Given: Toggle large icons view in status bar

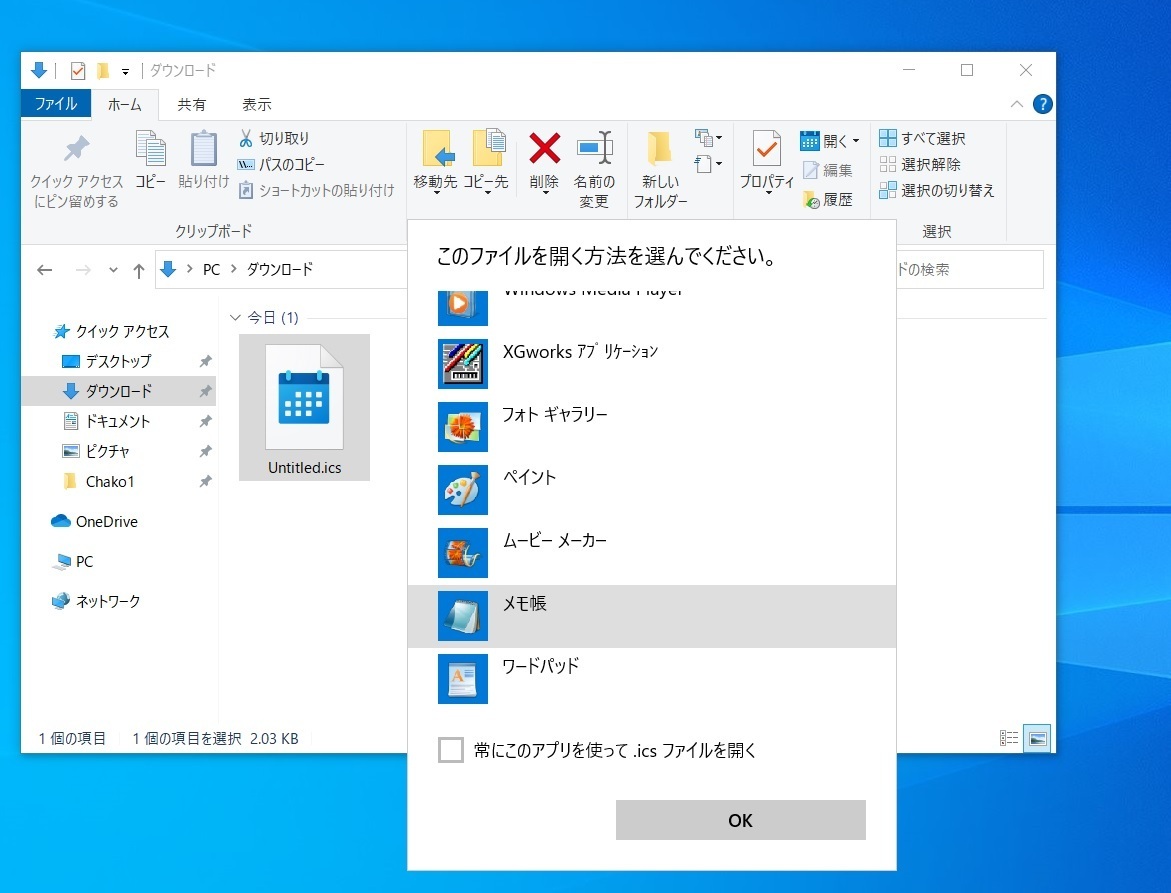Looking at the screenshot, I should (x=1038, y=739).
